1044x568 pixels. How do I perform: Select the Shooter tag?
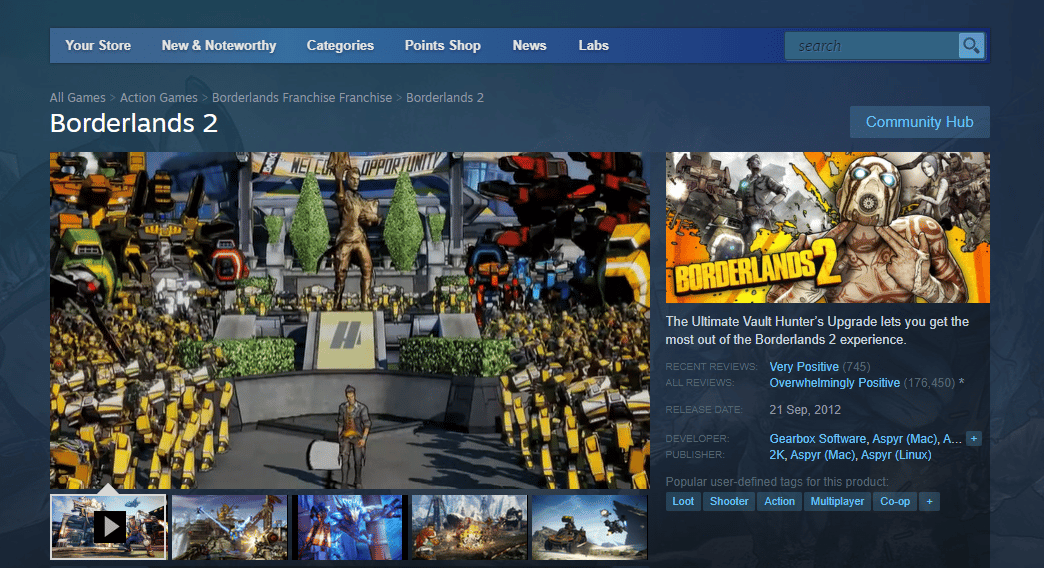point(729,501)
